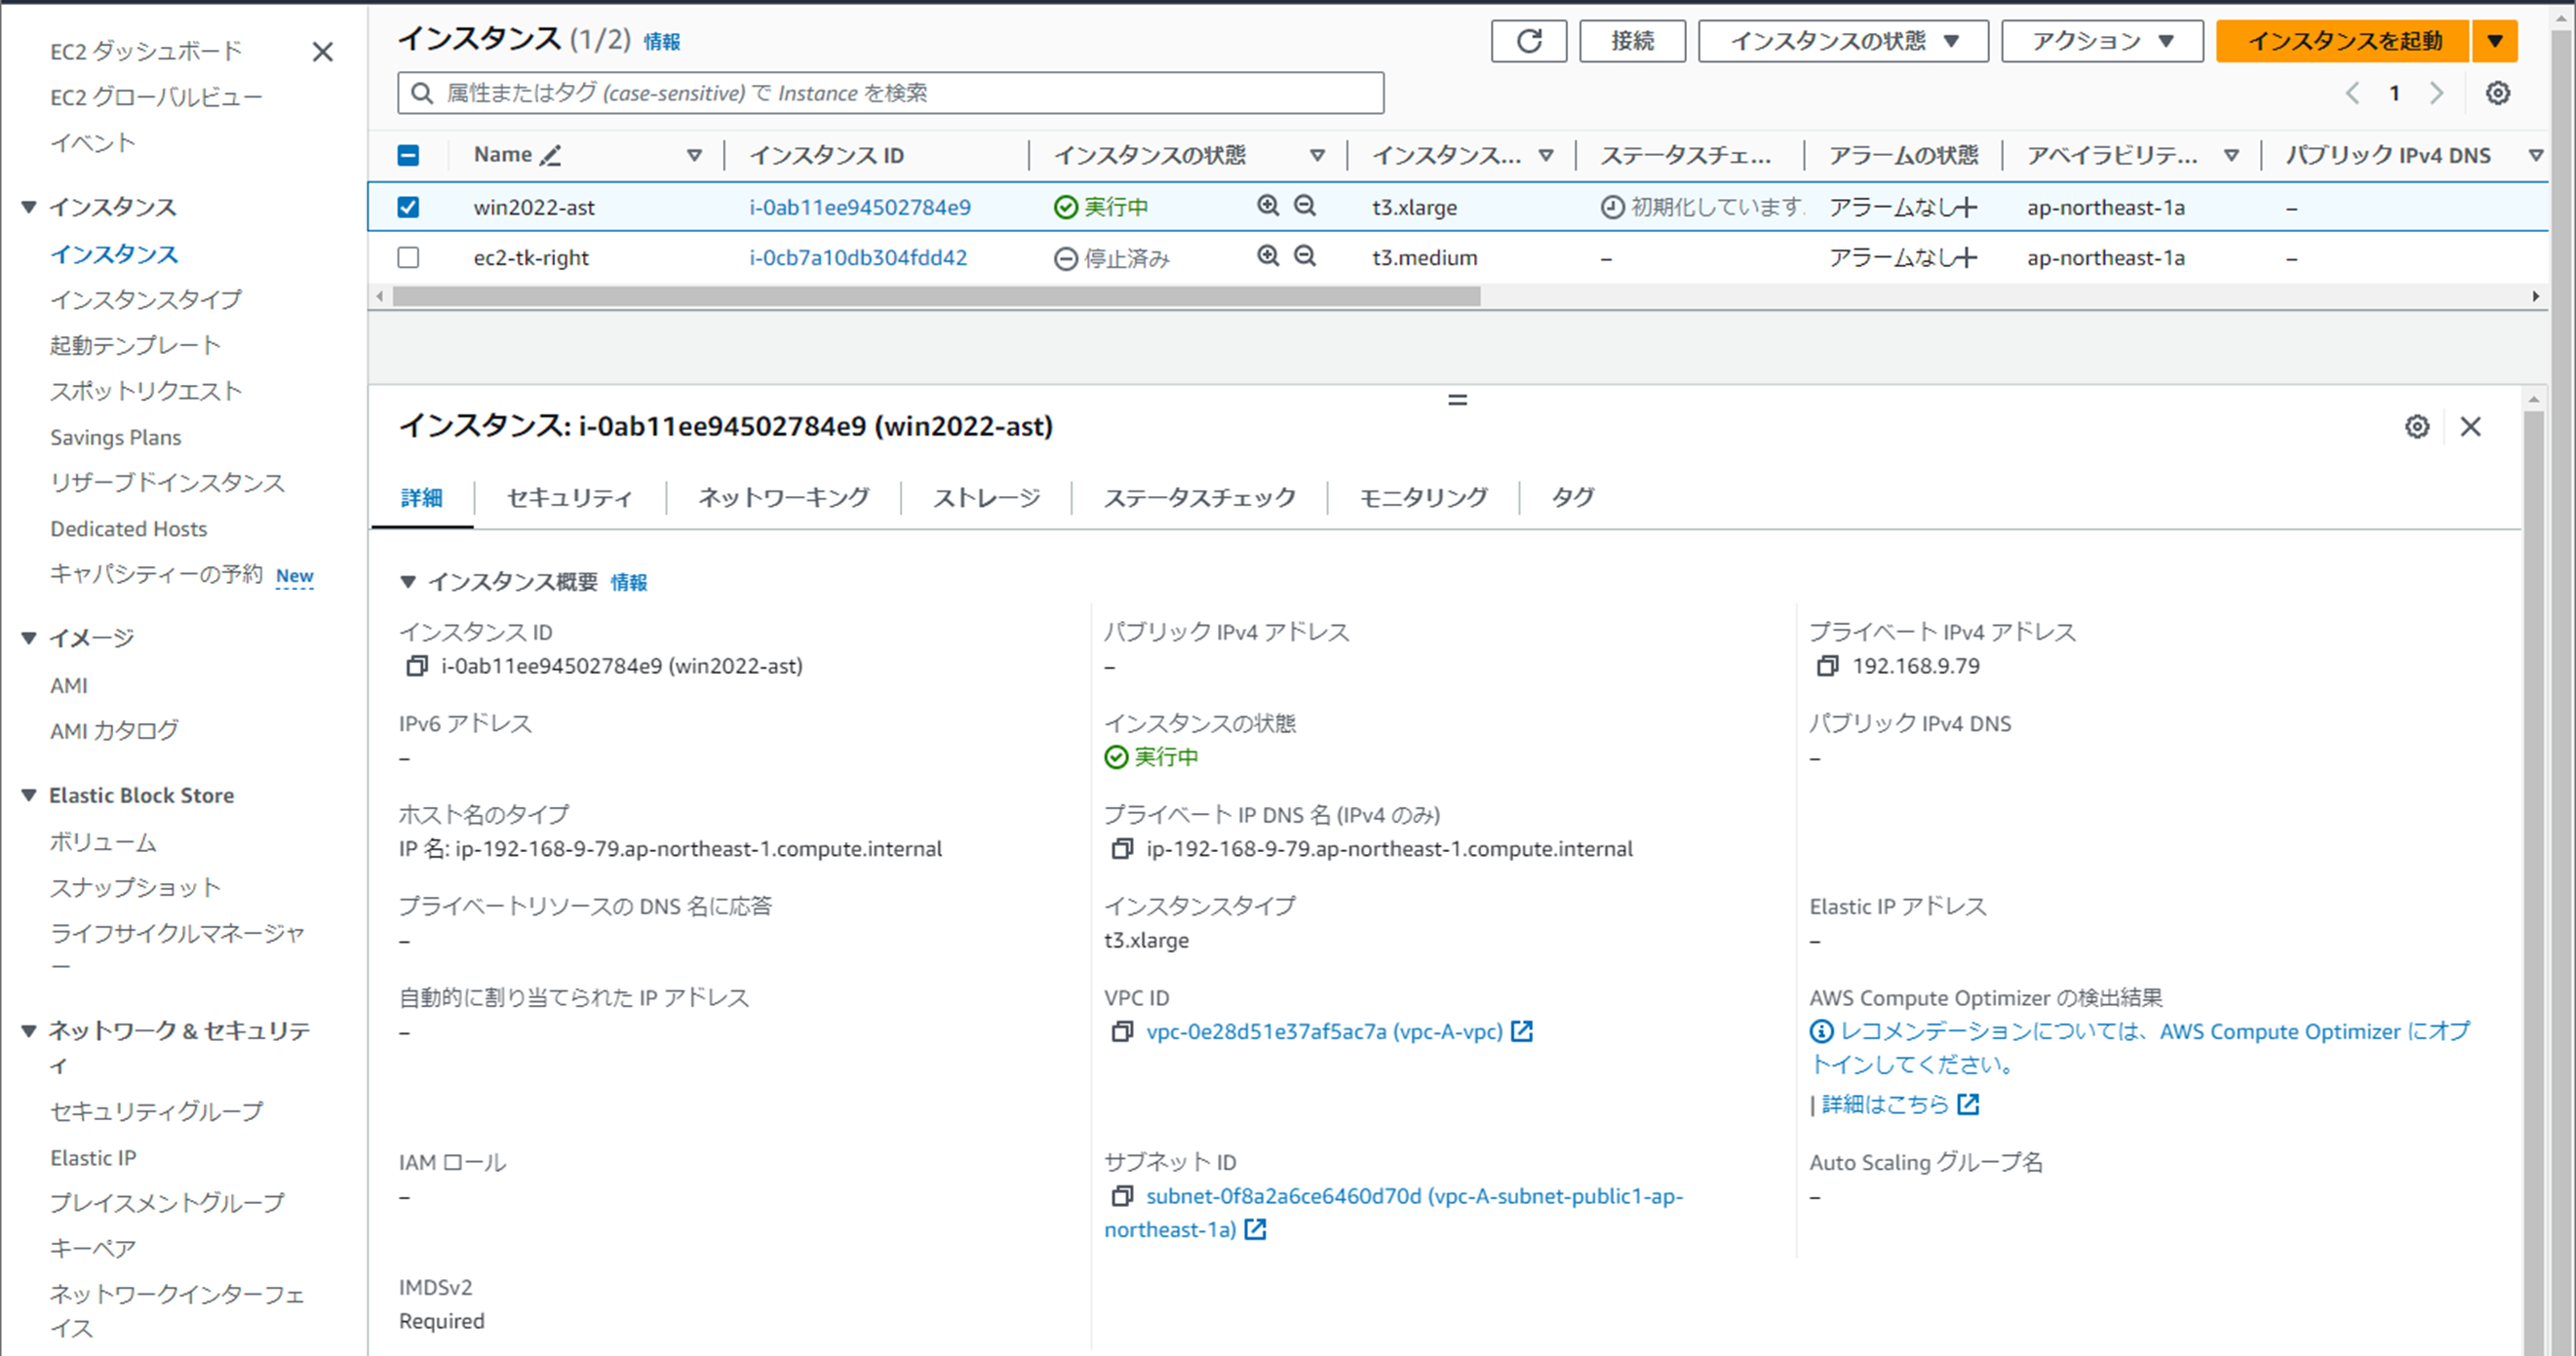Collapse the インスタンス概要 section
This screenshot has width=2576, height=1356.
click(x=408, y=582)
